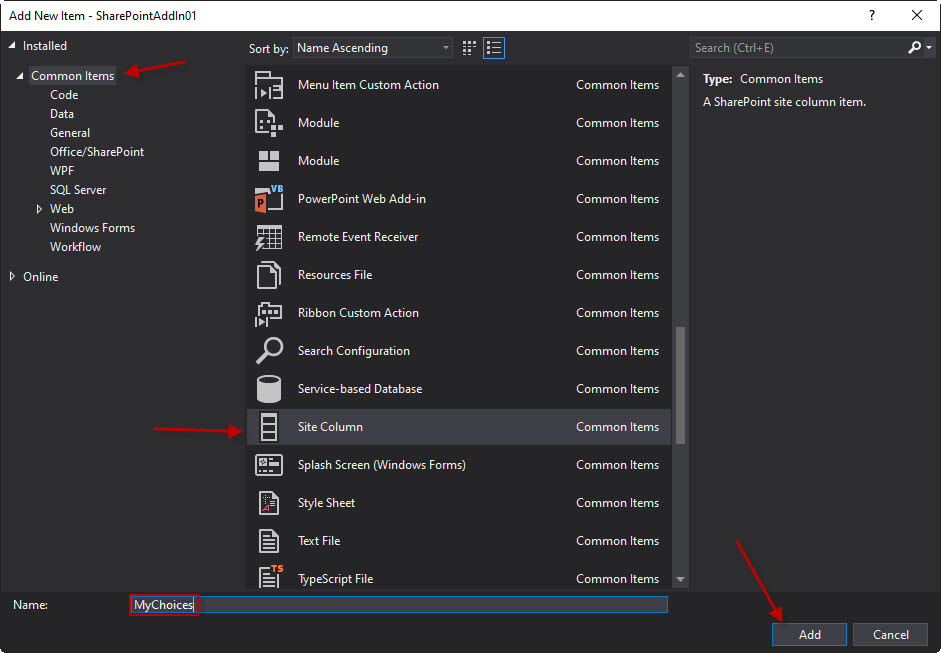Select the 'Style Sheet' template name
Viewport: 941px width, 653px height.
click(x=326, y=503)
